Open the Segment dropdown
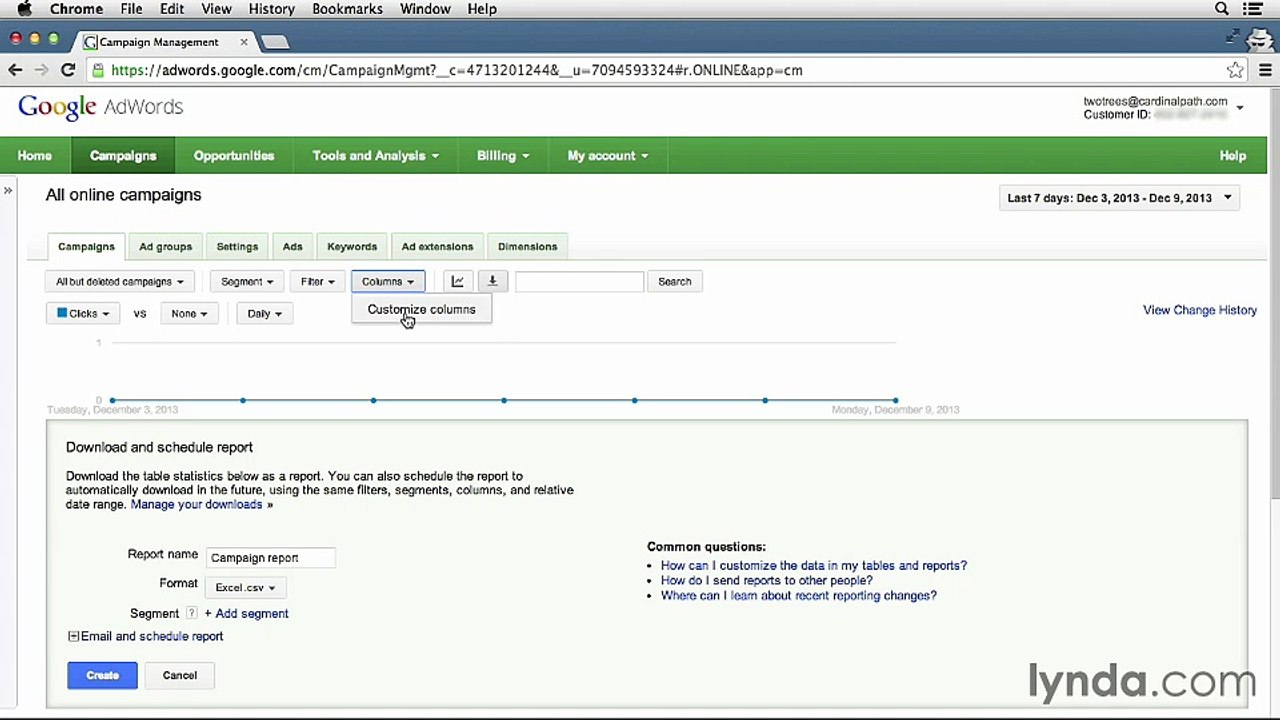This screenshot has width=1280, height=720. [x=247, y=282]
